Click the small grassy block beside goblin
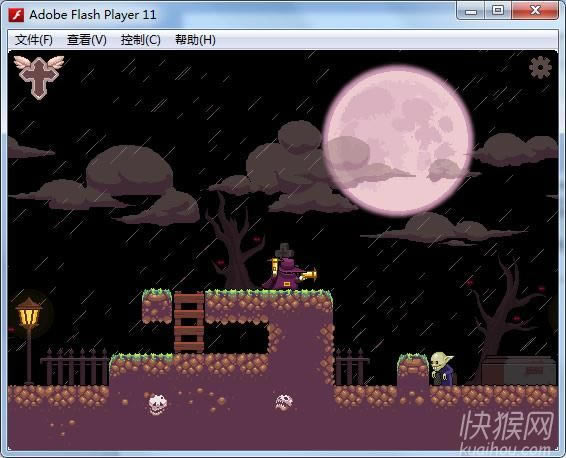Screen dimensions: 566x458 pyautogui.click(x=413, y=370)
